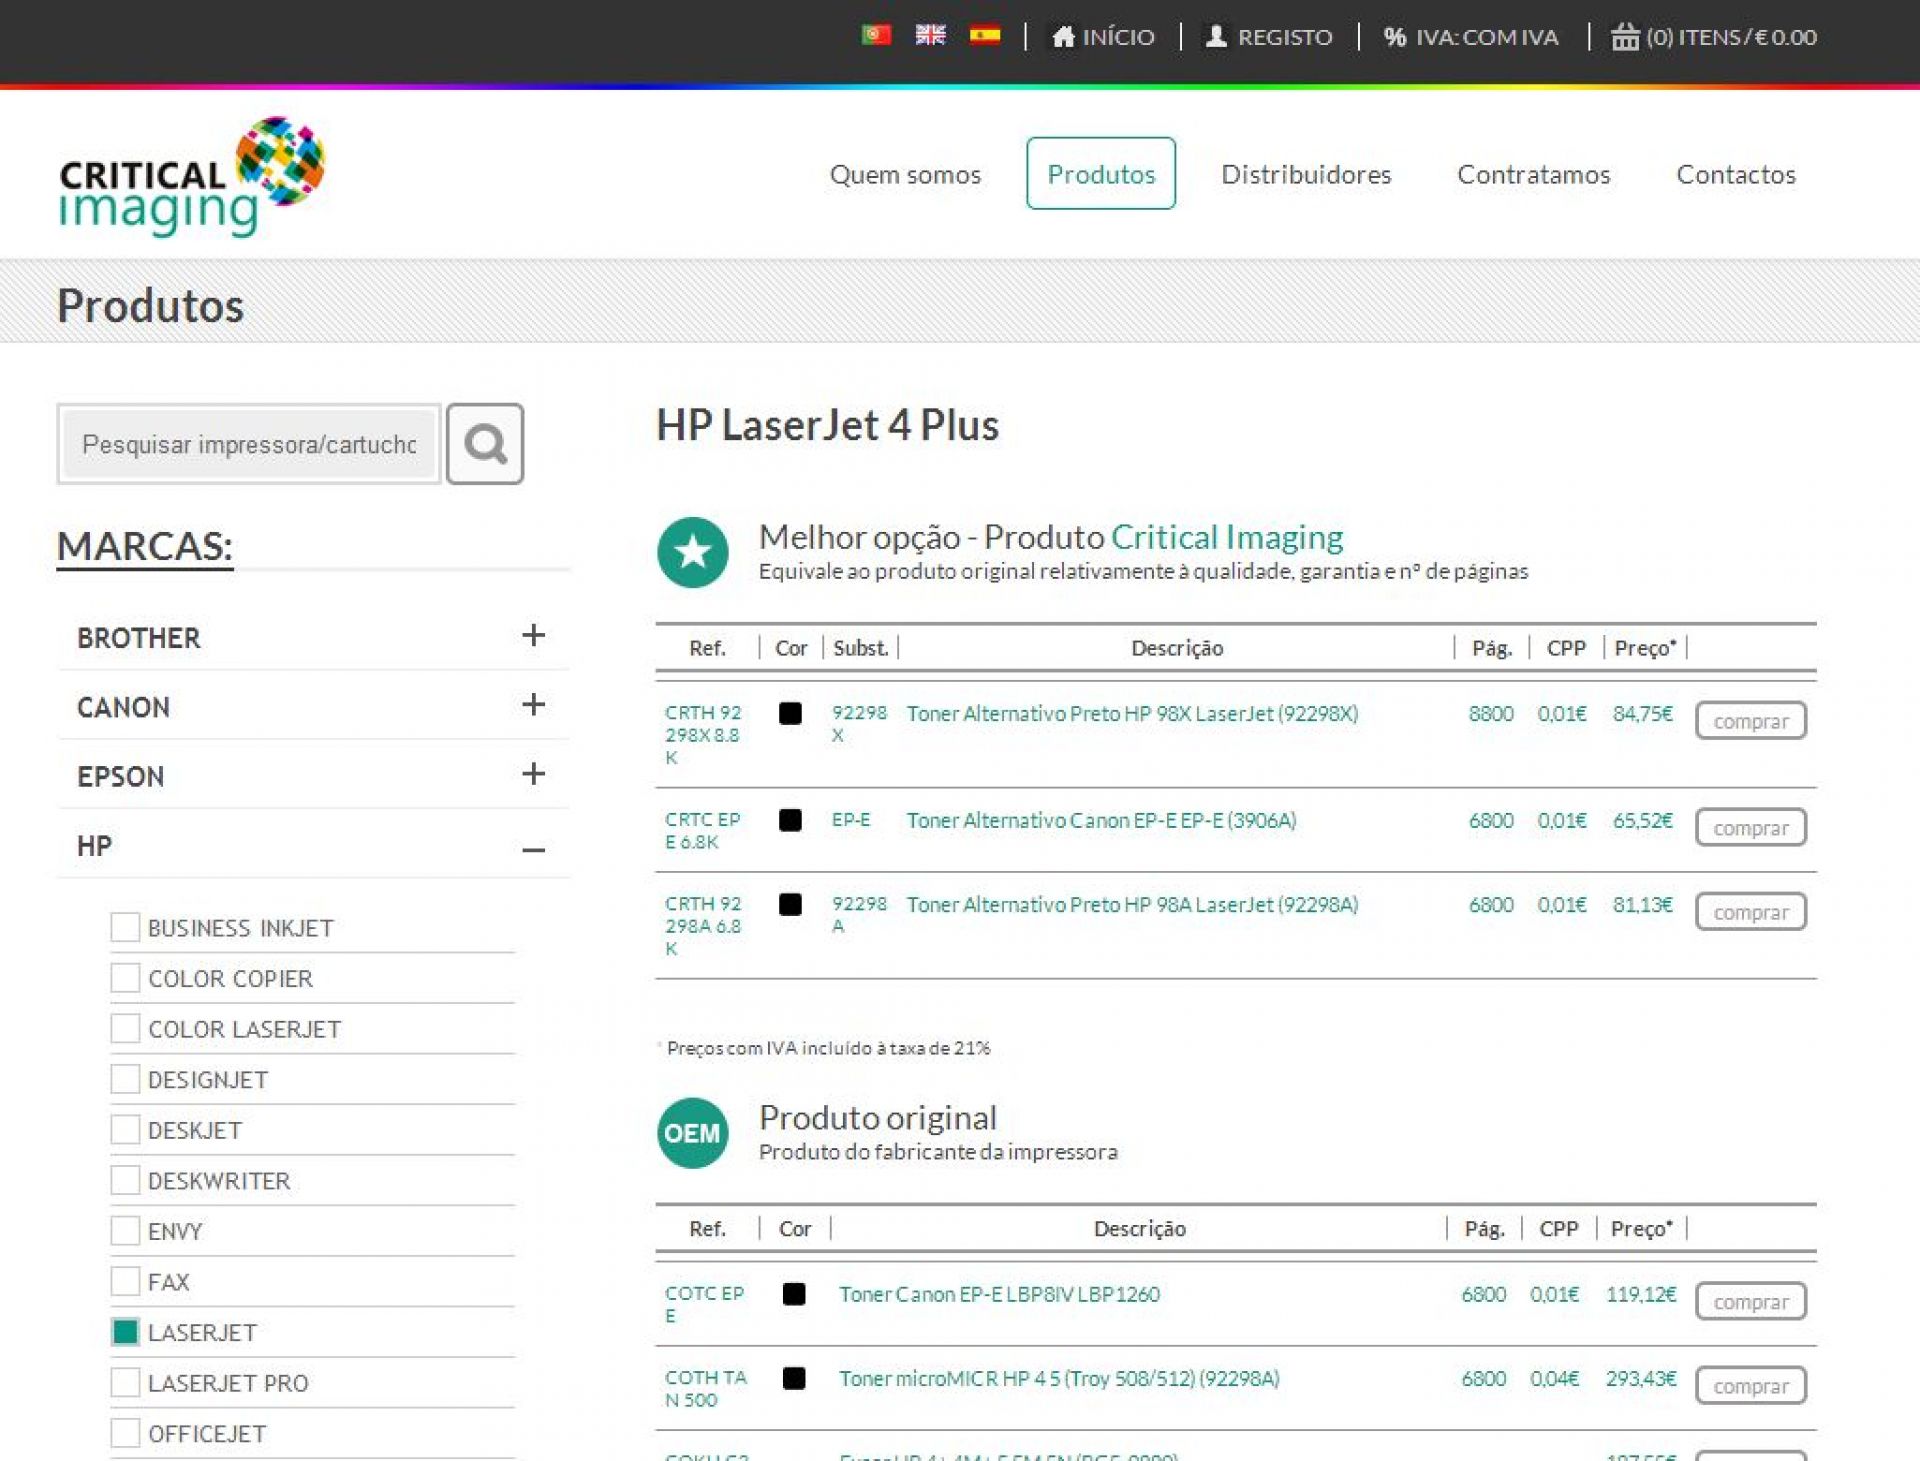The width and height of the screenshot is (1920, 1461).
Task: Buy the 92298X toner with comprar
Action: (1750, 721)
